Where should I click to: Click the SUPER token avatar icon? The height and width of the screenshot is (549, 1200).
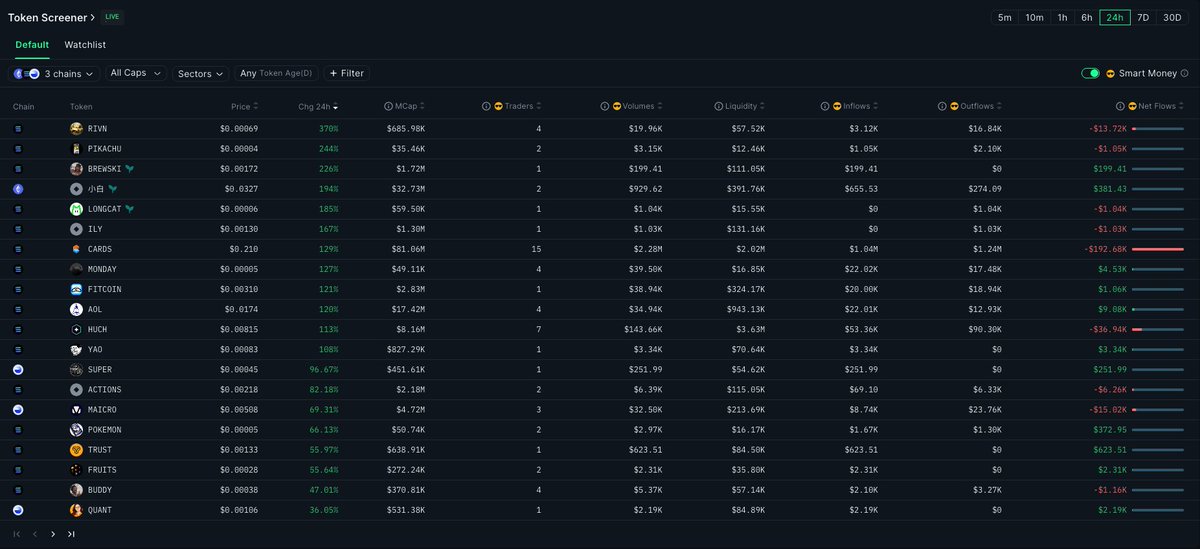76,370
